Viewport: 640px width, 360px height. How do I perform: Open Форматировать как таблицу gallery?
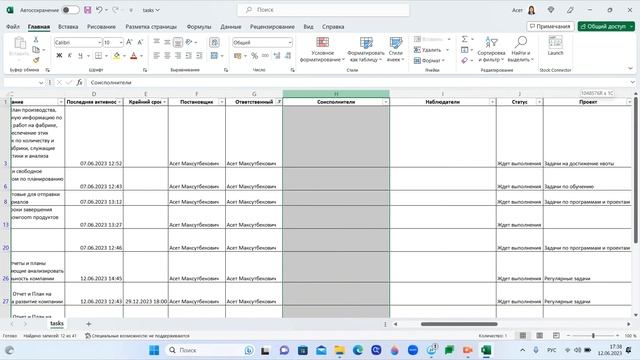366,49
